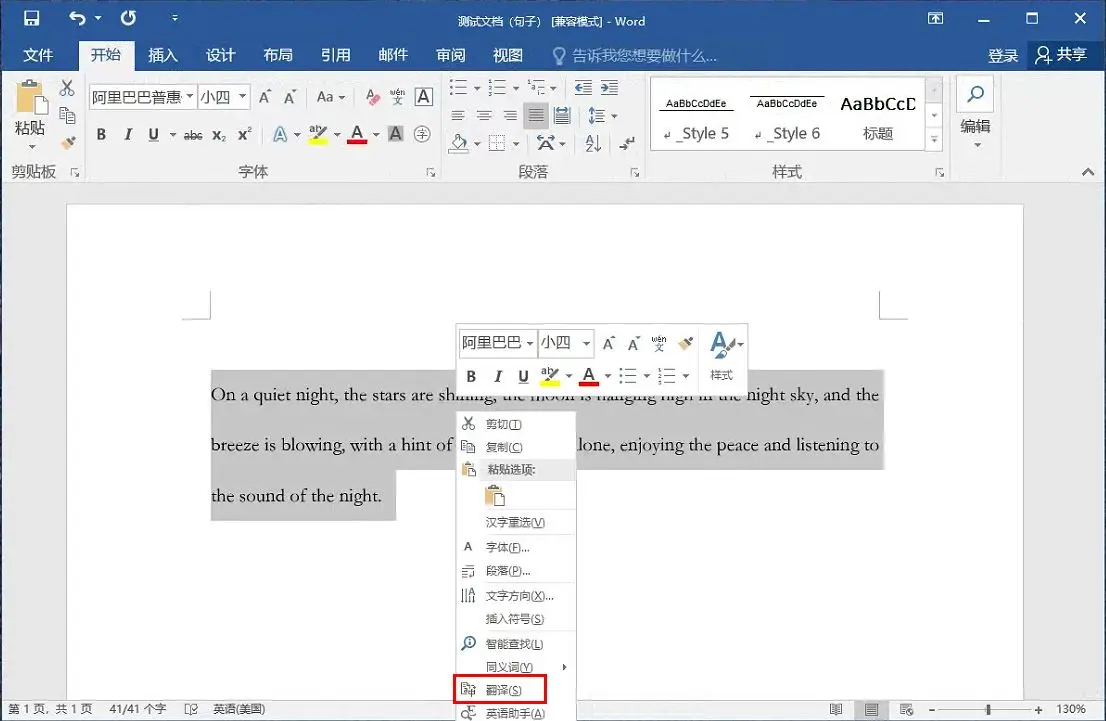Click the Show/Hide paragraph marks icon
The height and width of the screenshot is (721, 1106).
627,143
